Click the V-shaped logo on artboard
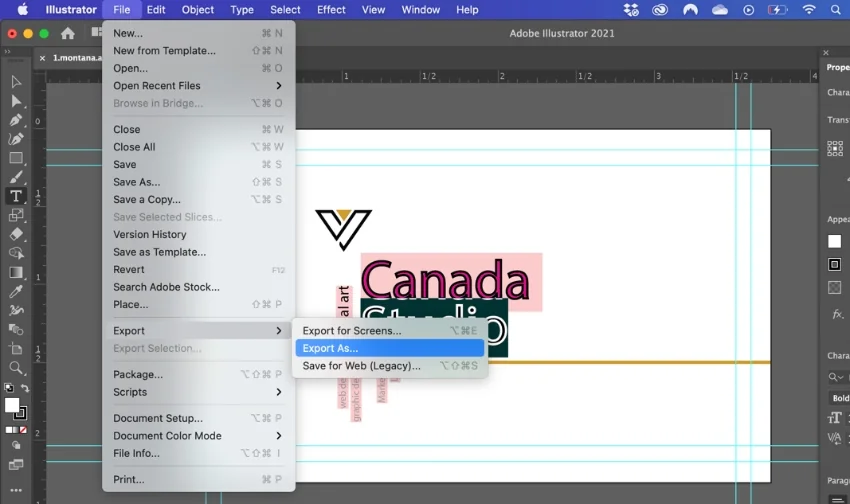The height and width of the screenshot is (504, 850). click(x=343, y=229)
